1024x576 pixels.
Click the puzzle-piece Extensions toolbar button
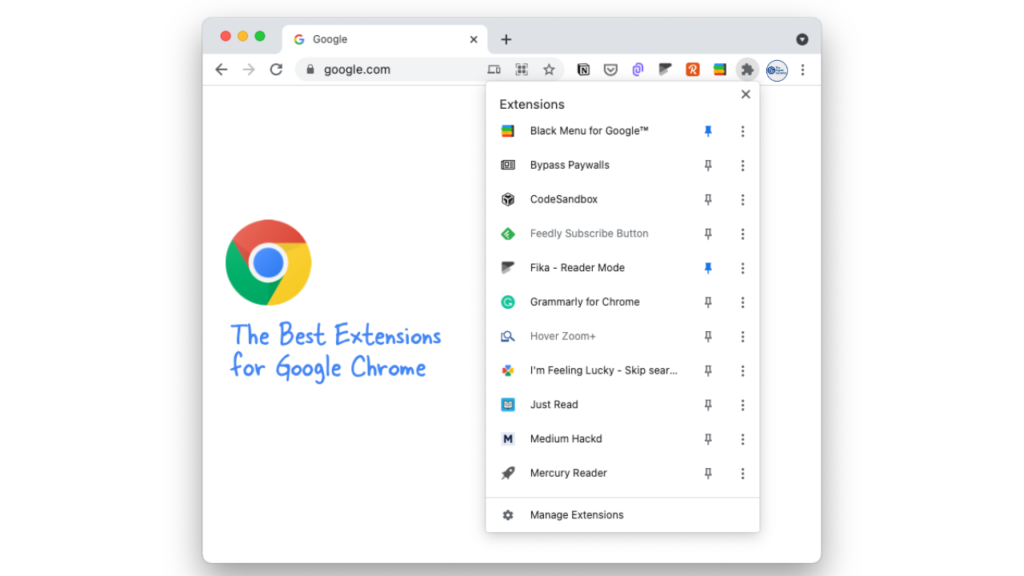(x=746, y=70)
